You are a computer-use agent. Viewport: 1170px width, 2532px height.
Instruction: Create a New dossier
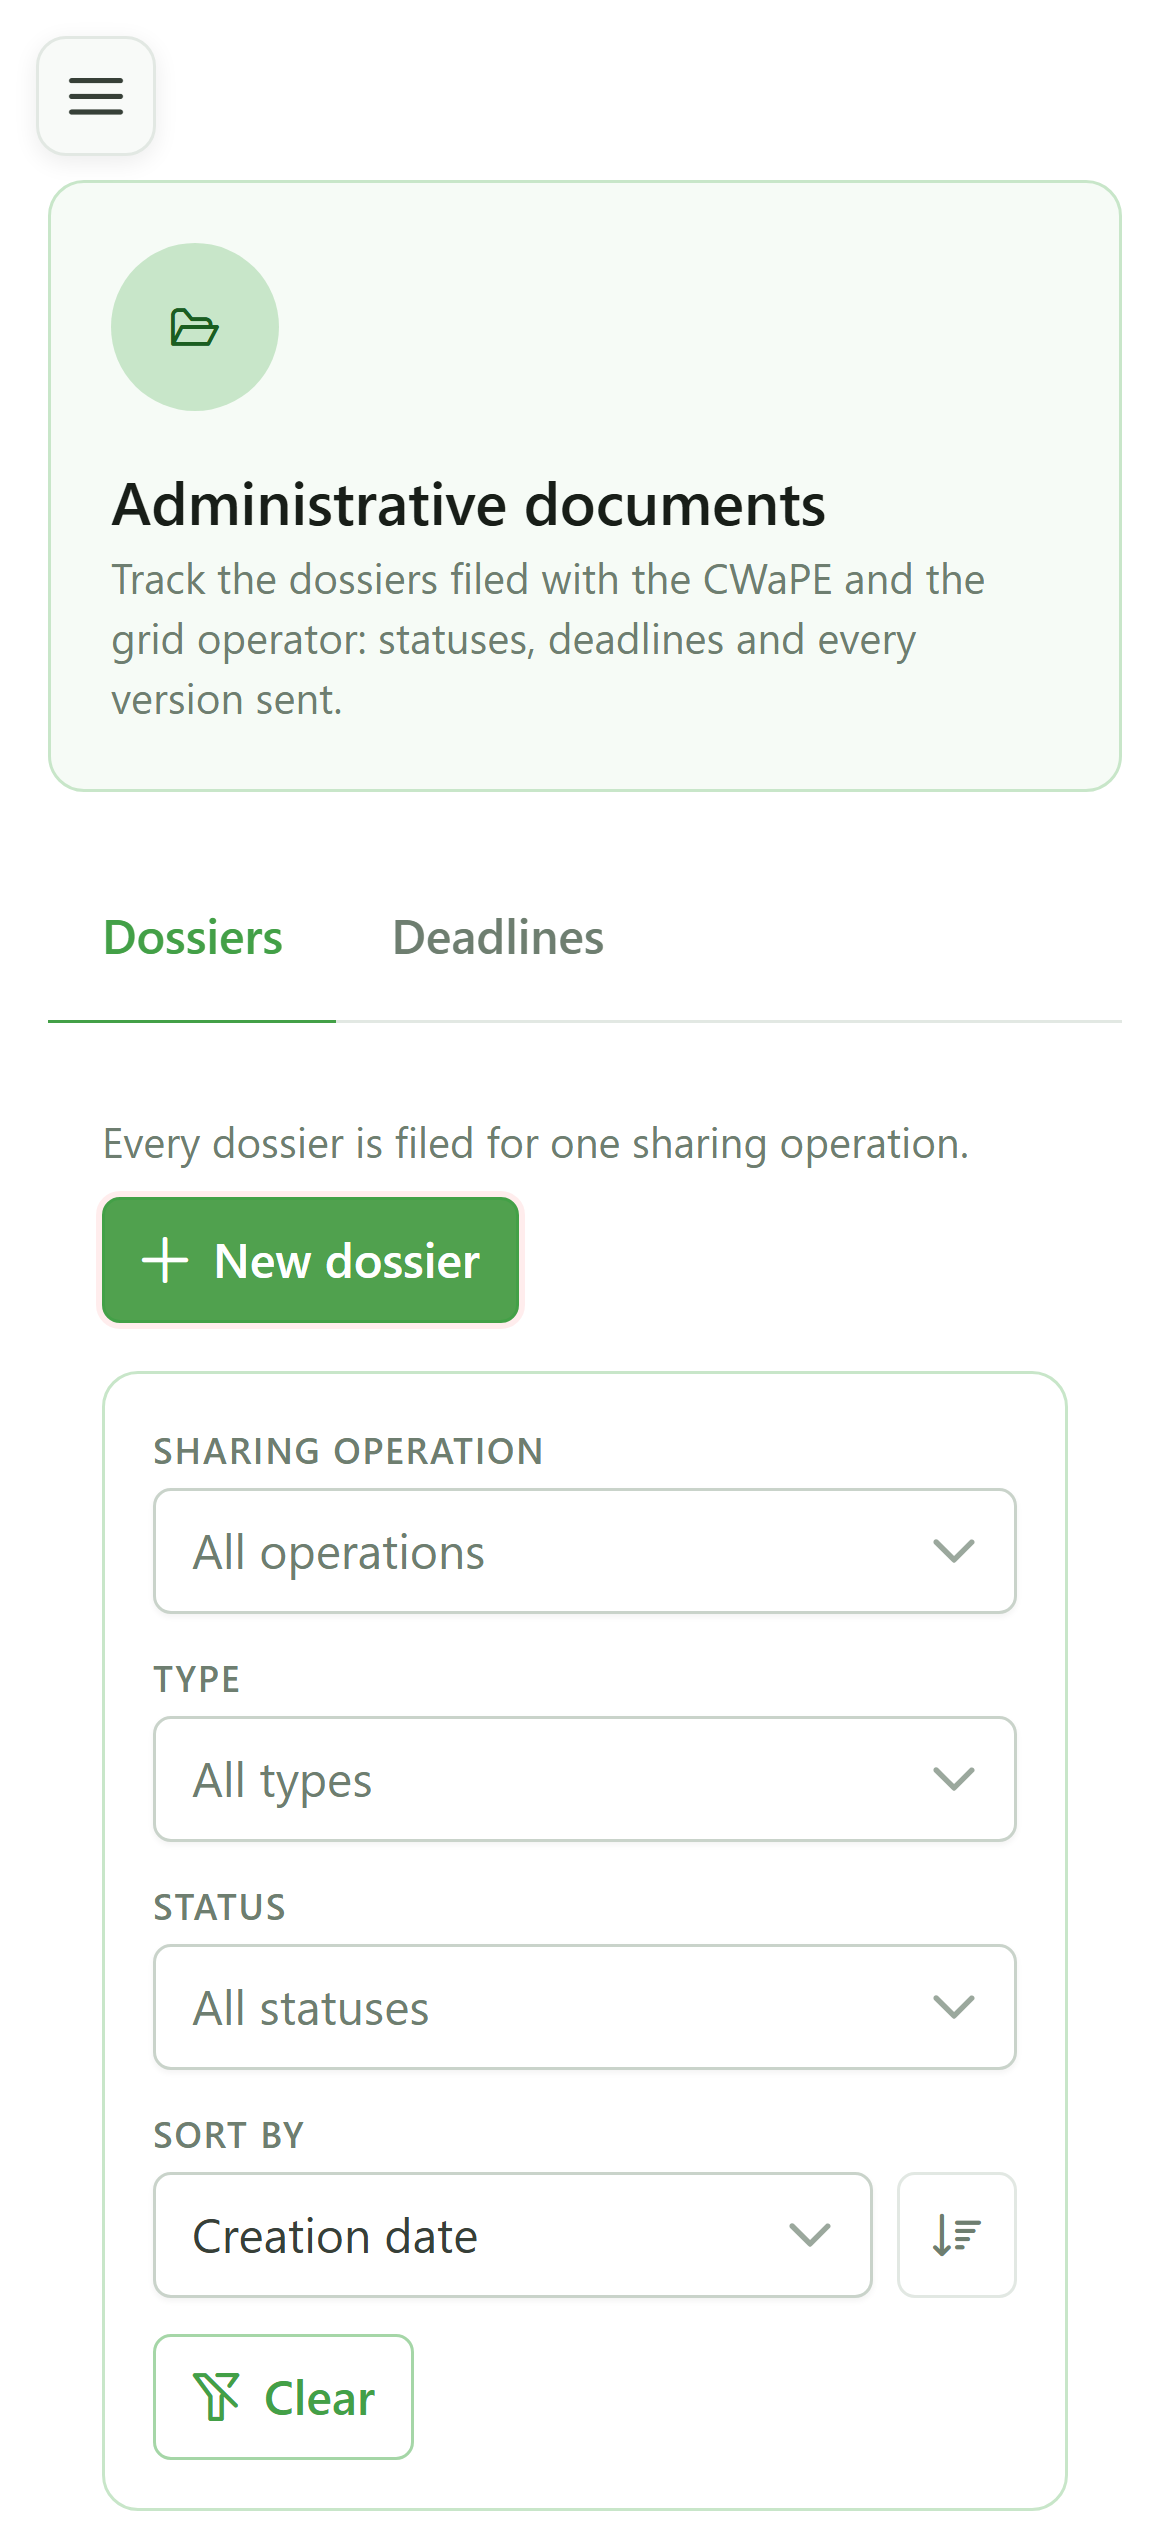[311, 1260]
